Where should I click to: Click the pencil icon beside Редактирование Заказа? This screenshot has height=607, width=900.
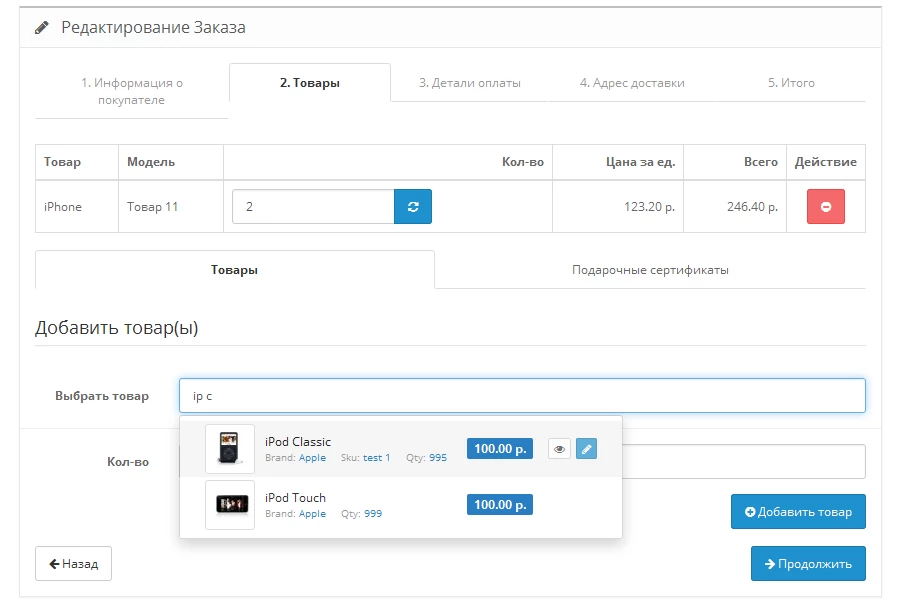42,28
